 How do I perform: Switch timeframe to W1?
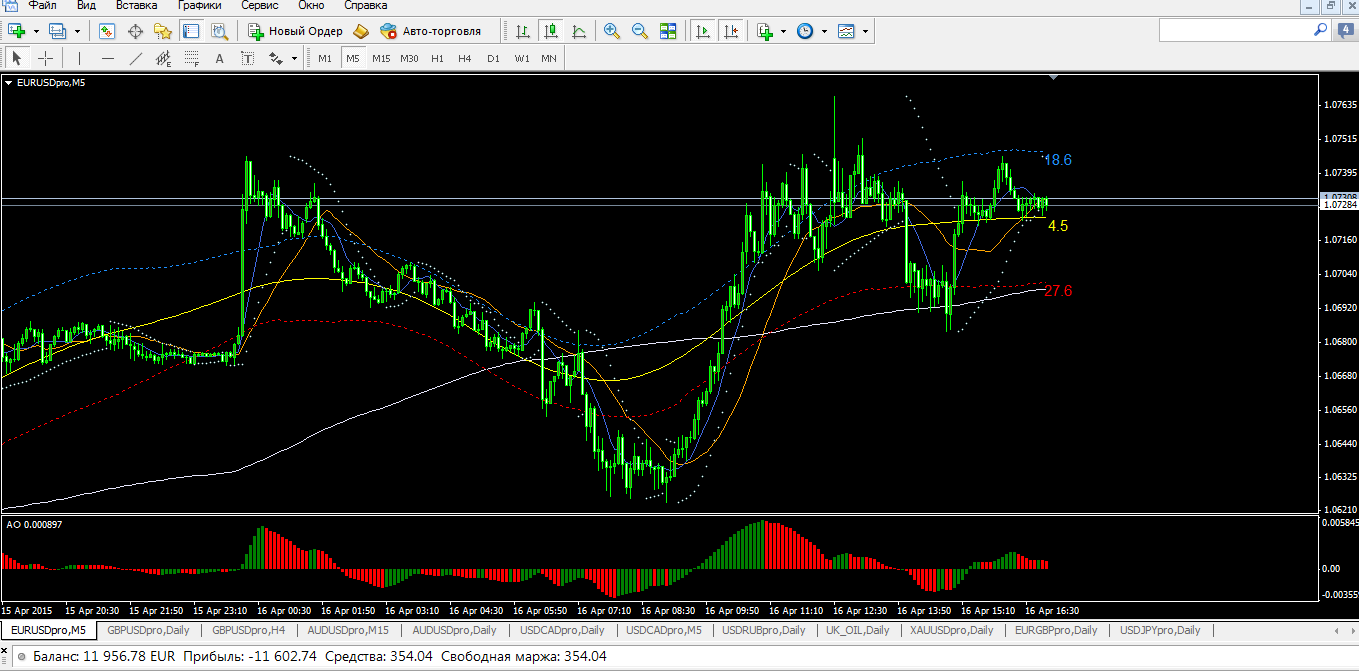(x=522, y=58)
